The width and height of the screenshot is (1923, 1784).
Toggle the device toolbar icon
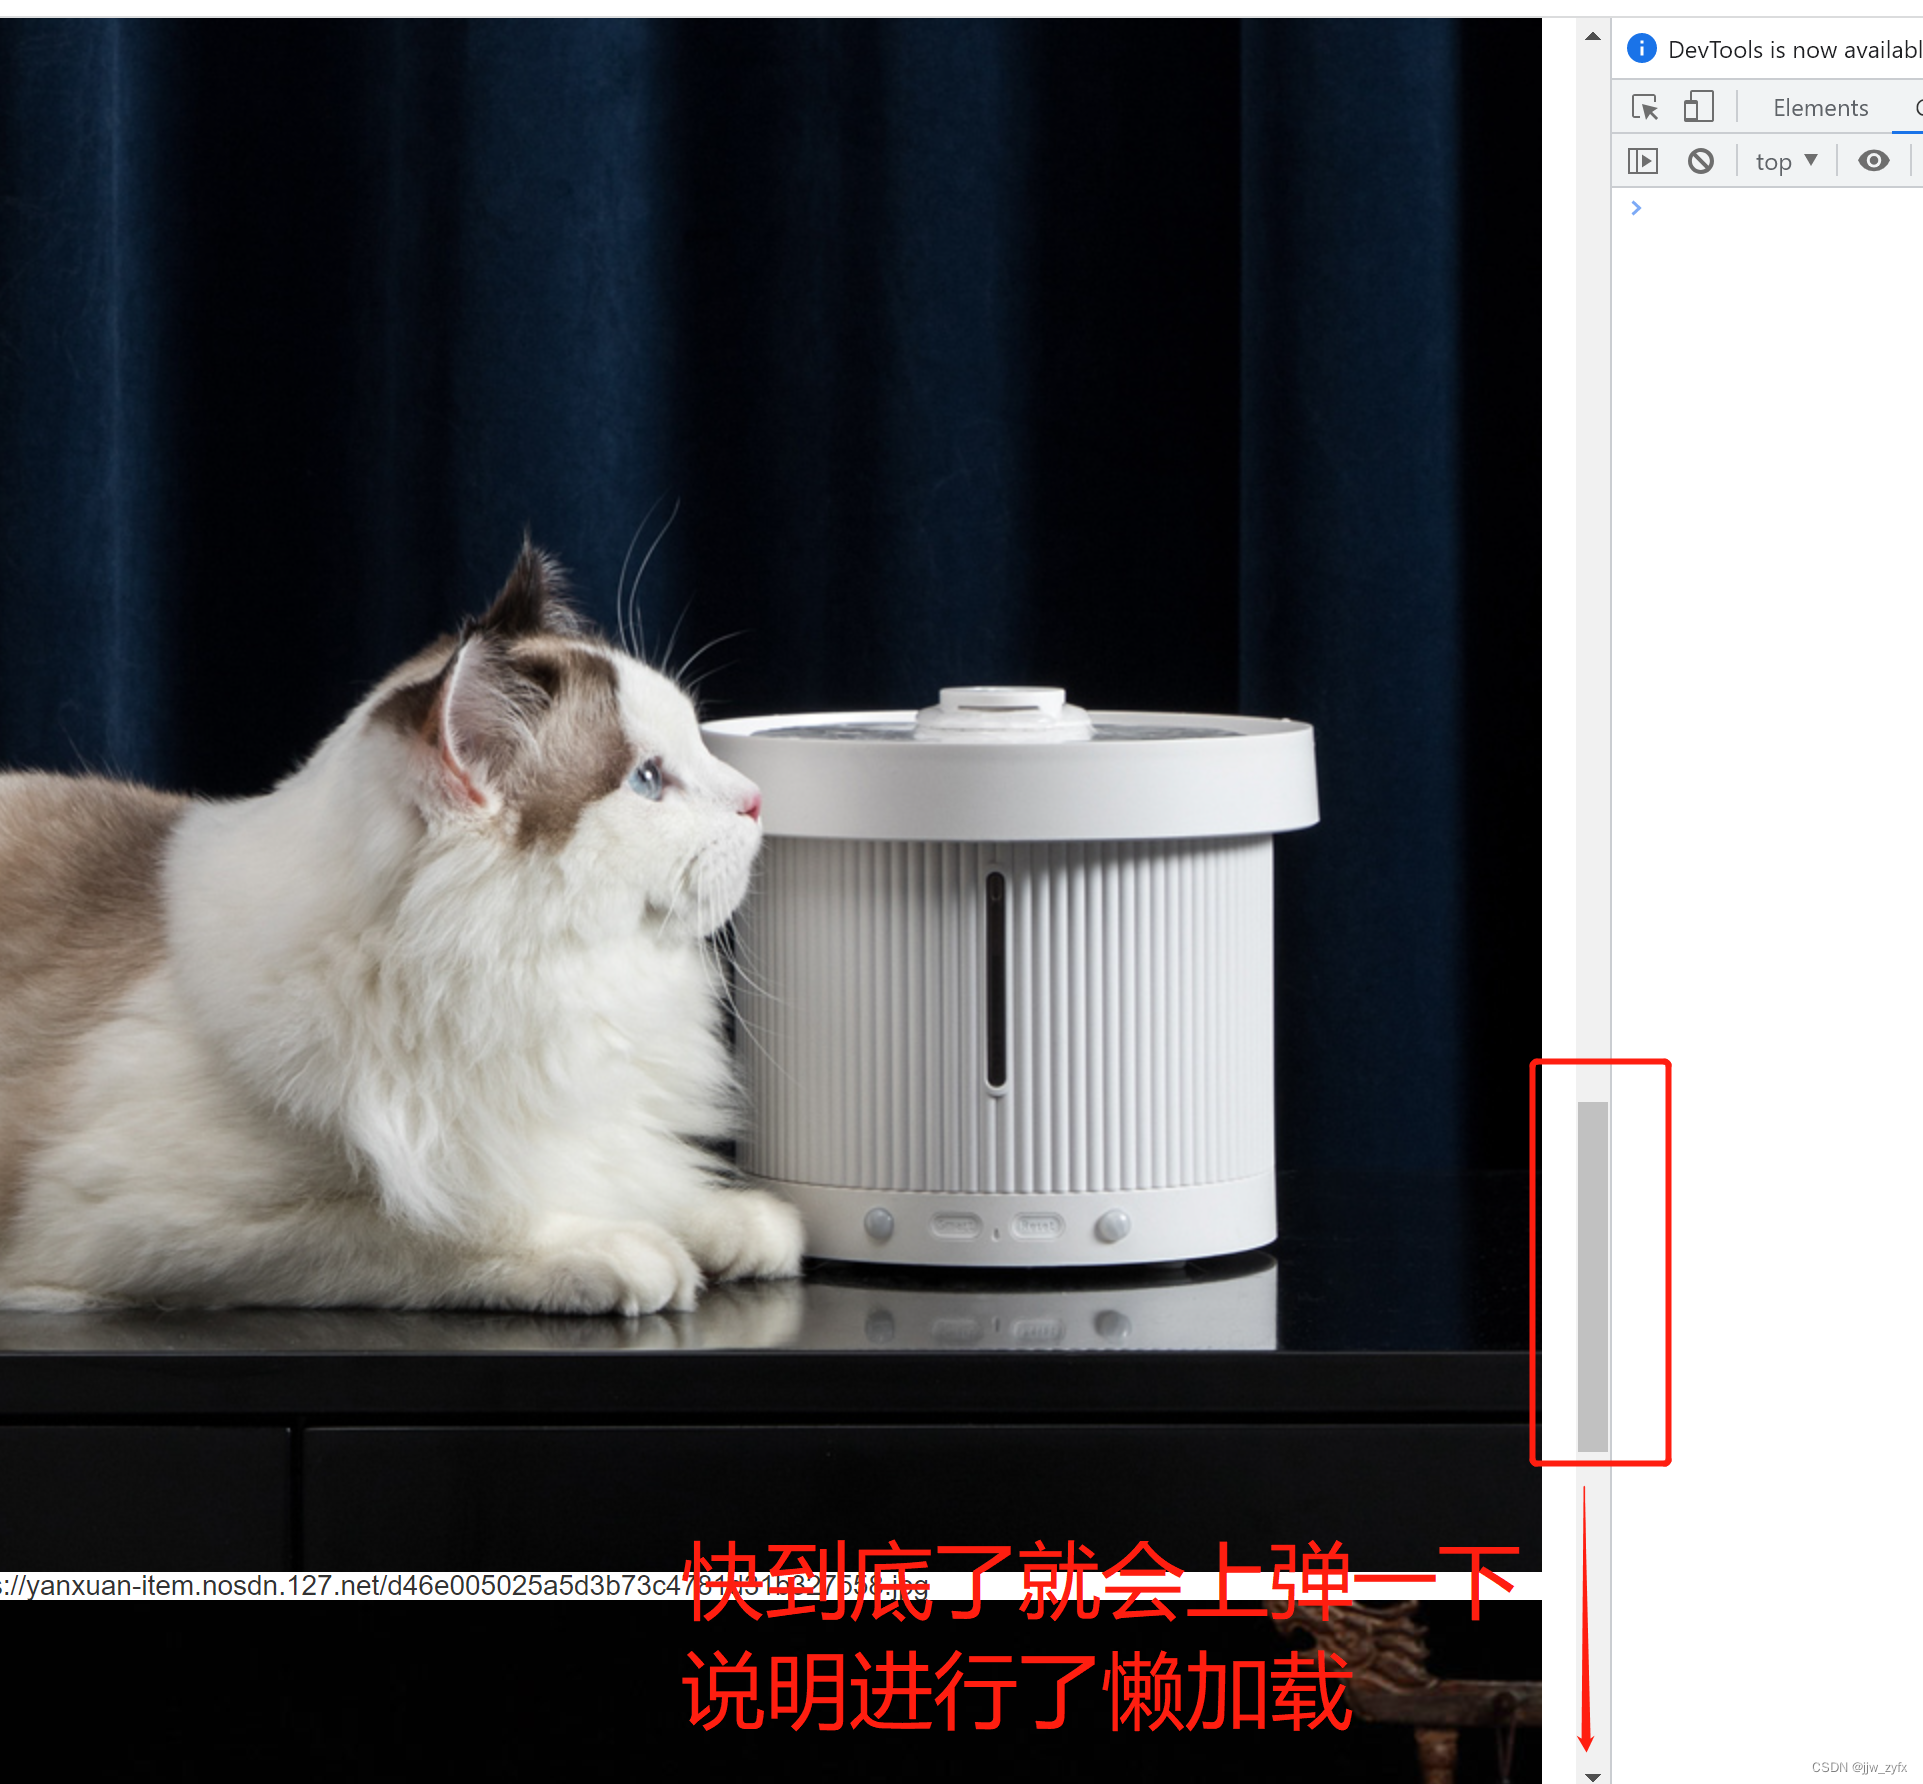coord(1698,107)
